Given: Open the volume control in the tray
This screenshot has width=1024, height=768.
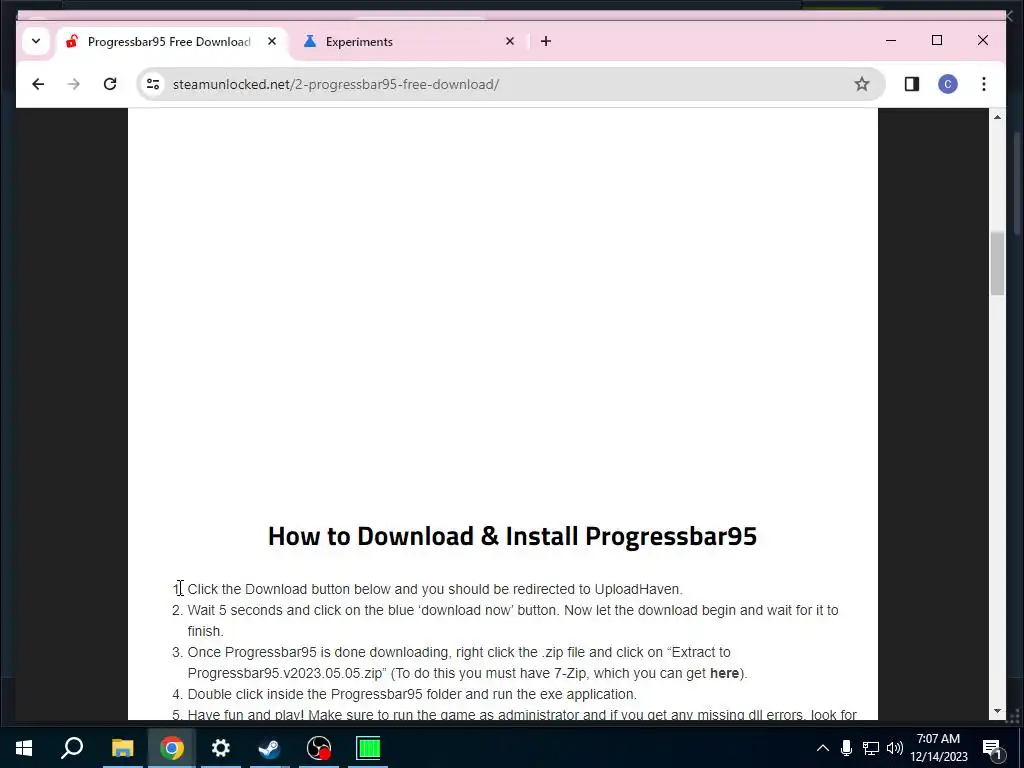Looking at the screenshot, I should (x=895, y=748).
